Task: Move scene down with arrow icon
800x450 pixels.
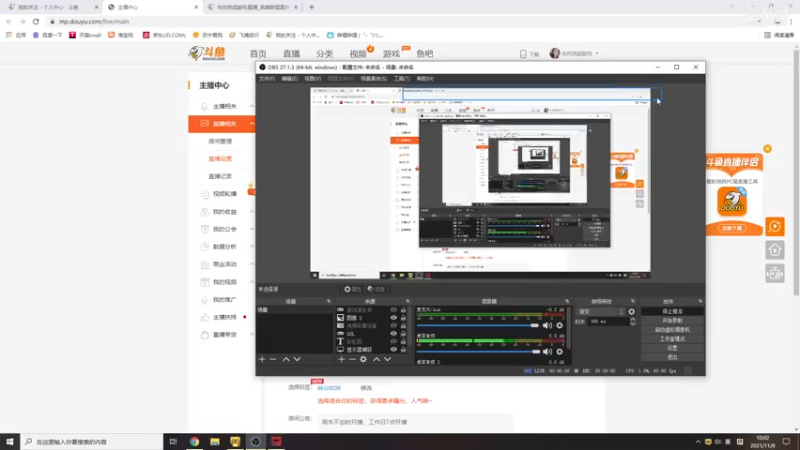Action: 297,359
